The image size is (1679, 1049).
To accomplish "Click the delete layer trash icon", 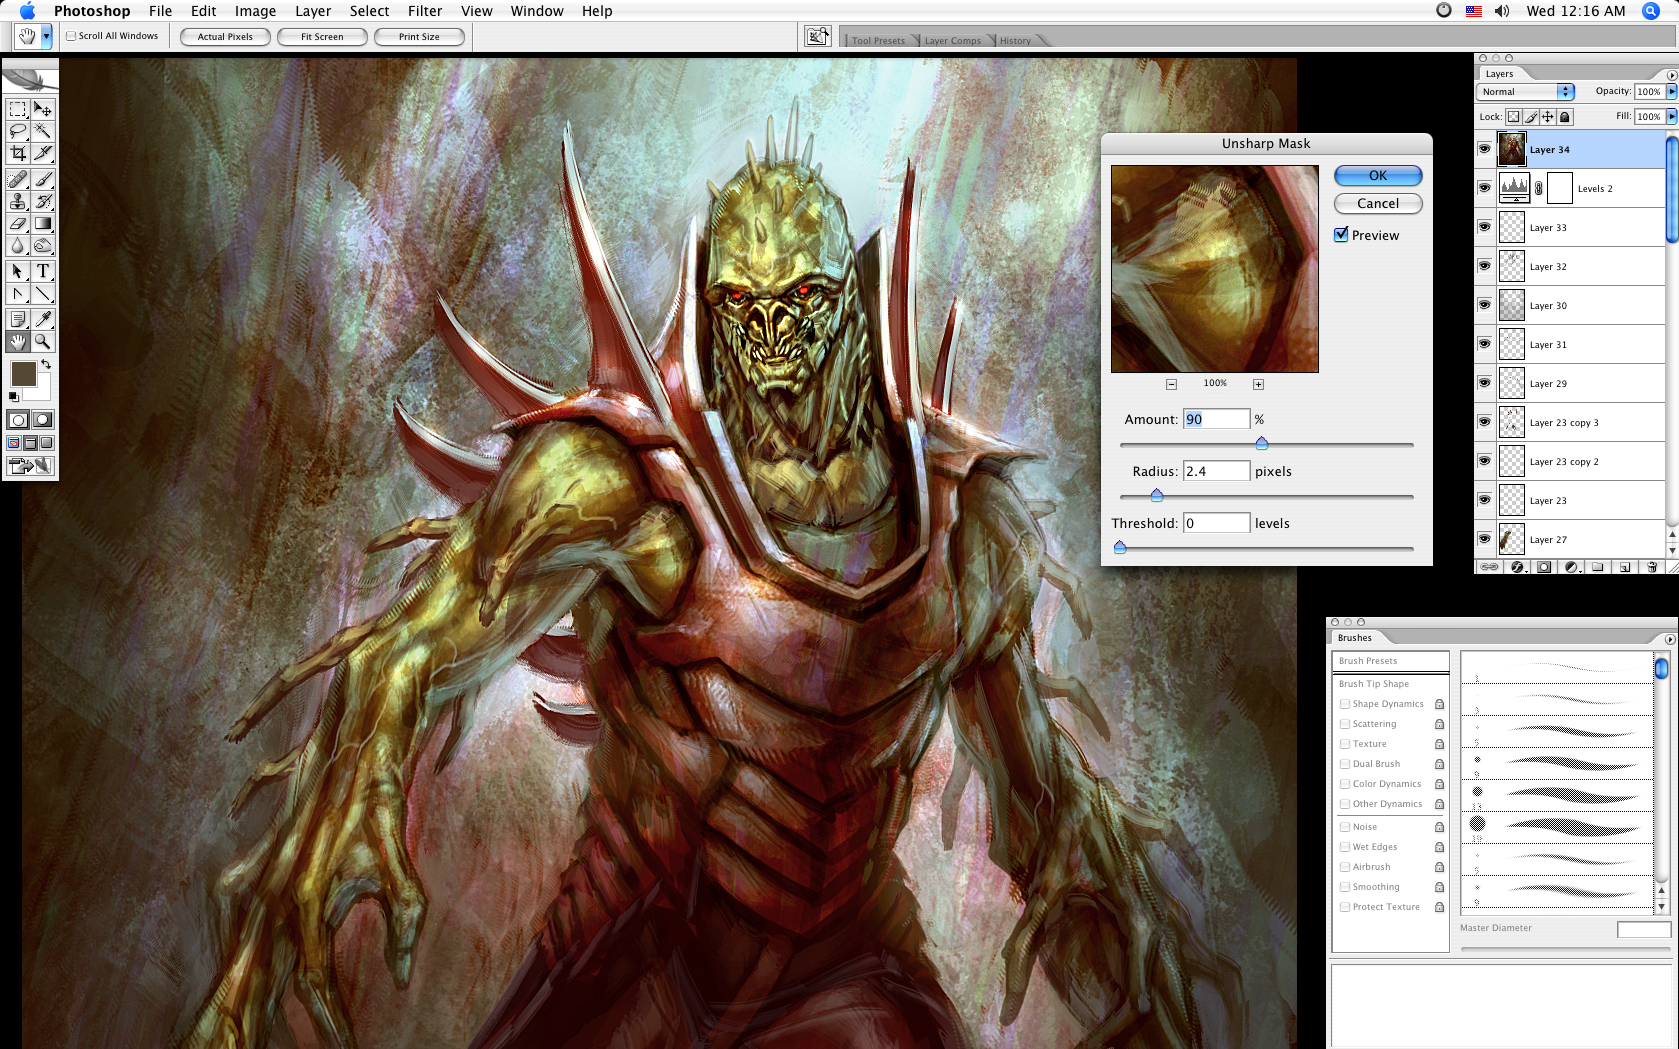I will coord(1652,567).
